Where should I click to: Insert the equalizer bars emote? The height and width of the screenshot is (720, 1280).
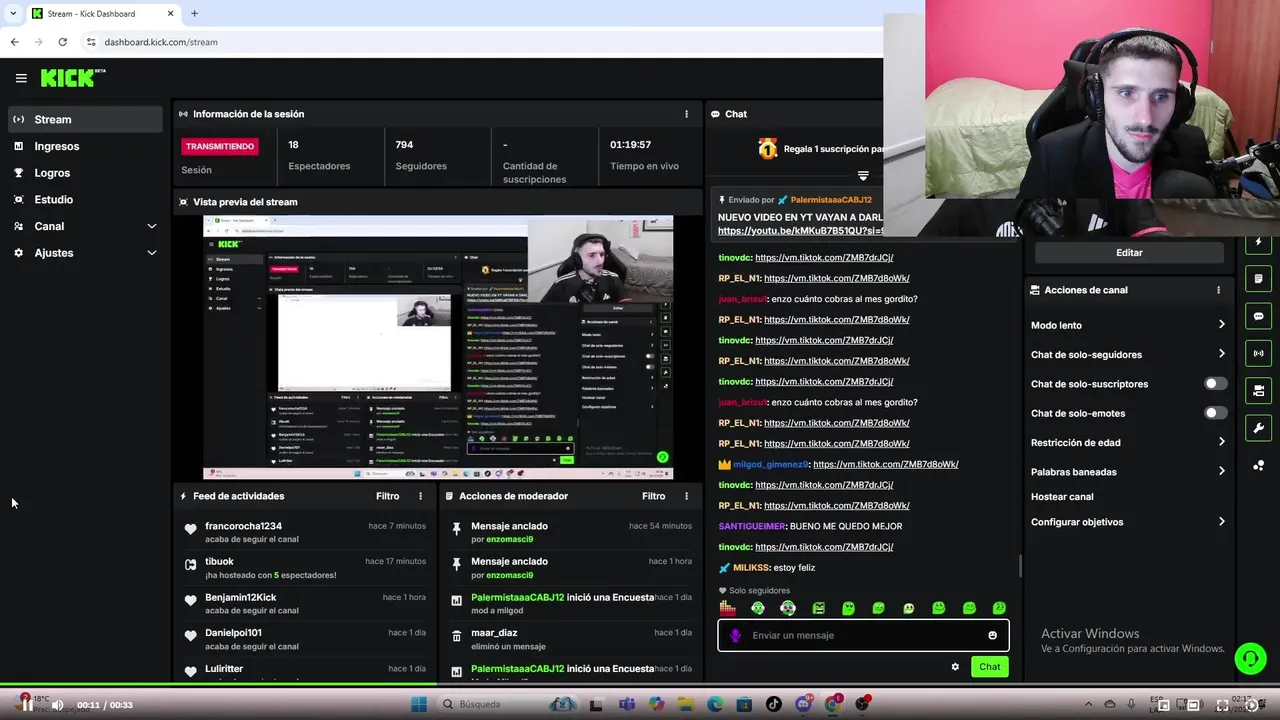click(x=728, y=608)
